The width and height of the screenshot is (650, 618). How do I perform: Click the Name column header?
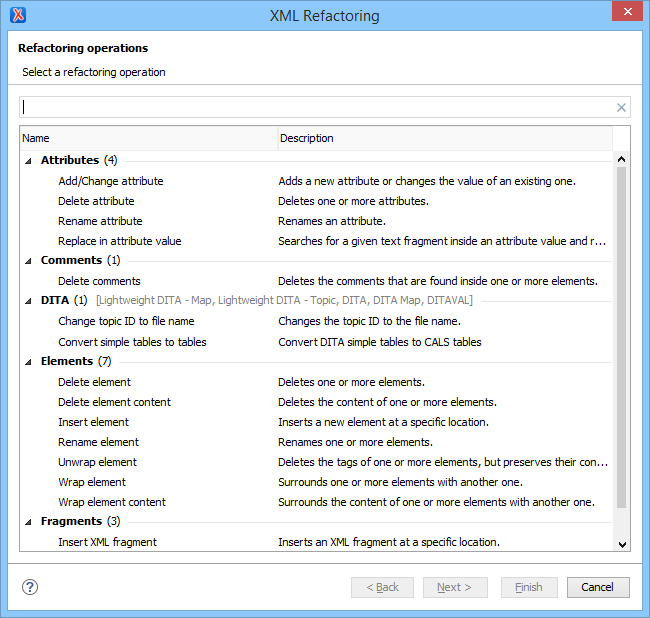tap(148, 138)
